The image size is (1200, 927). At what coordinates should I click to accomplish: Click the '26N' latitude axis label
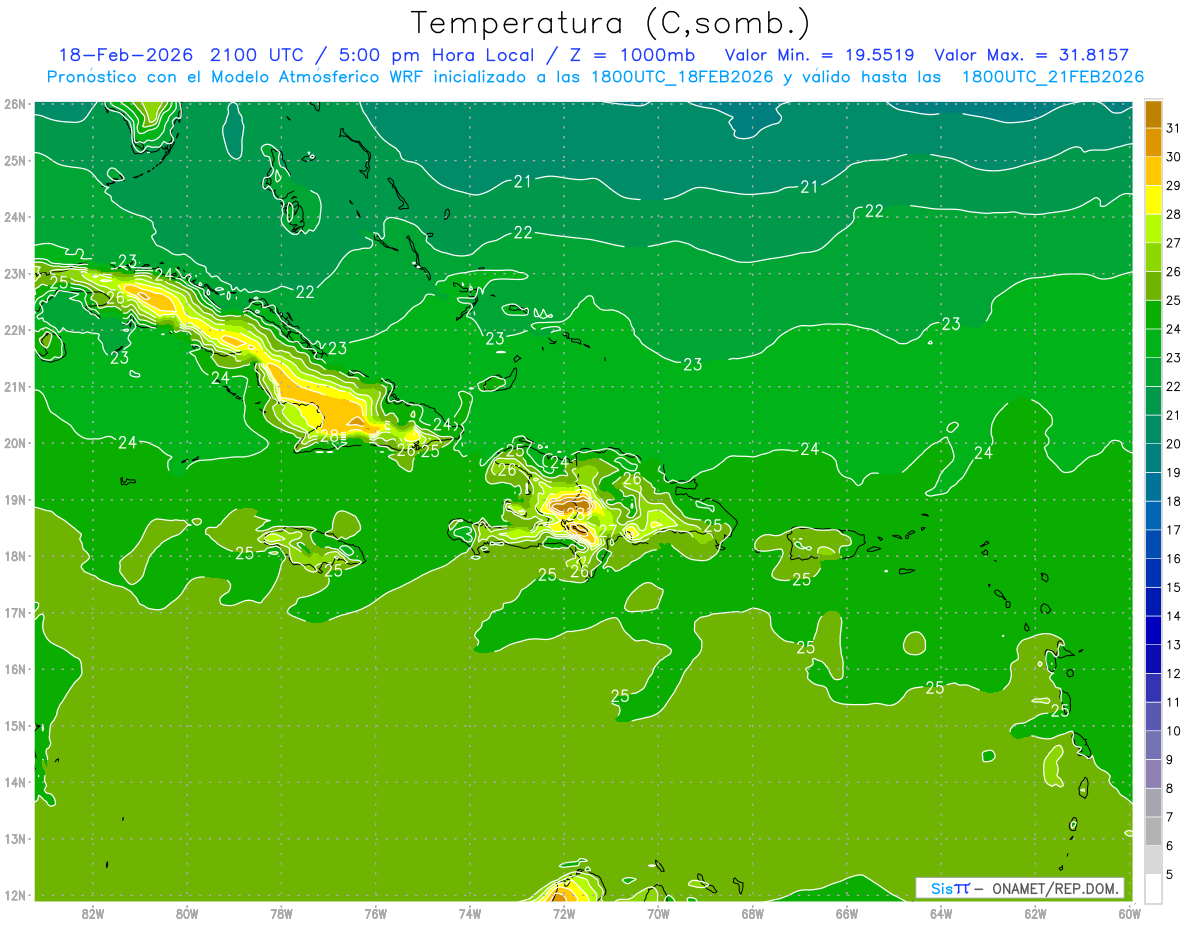15,103
